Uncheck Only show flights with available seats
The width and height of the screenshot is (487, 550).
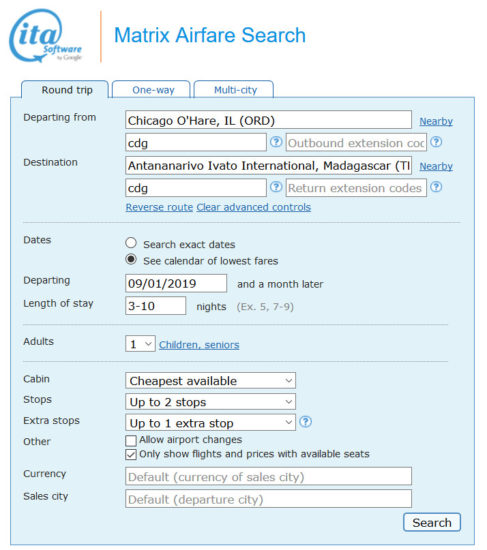tap(131, 455)
